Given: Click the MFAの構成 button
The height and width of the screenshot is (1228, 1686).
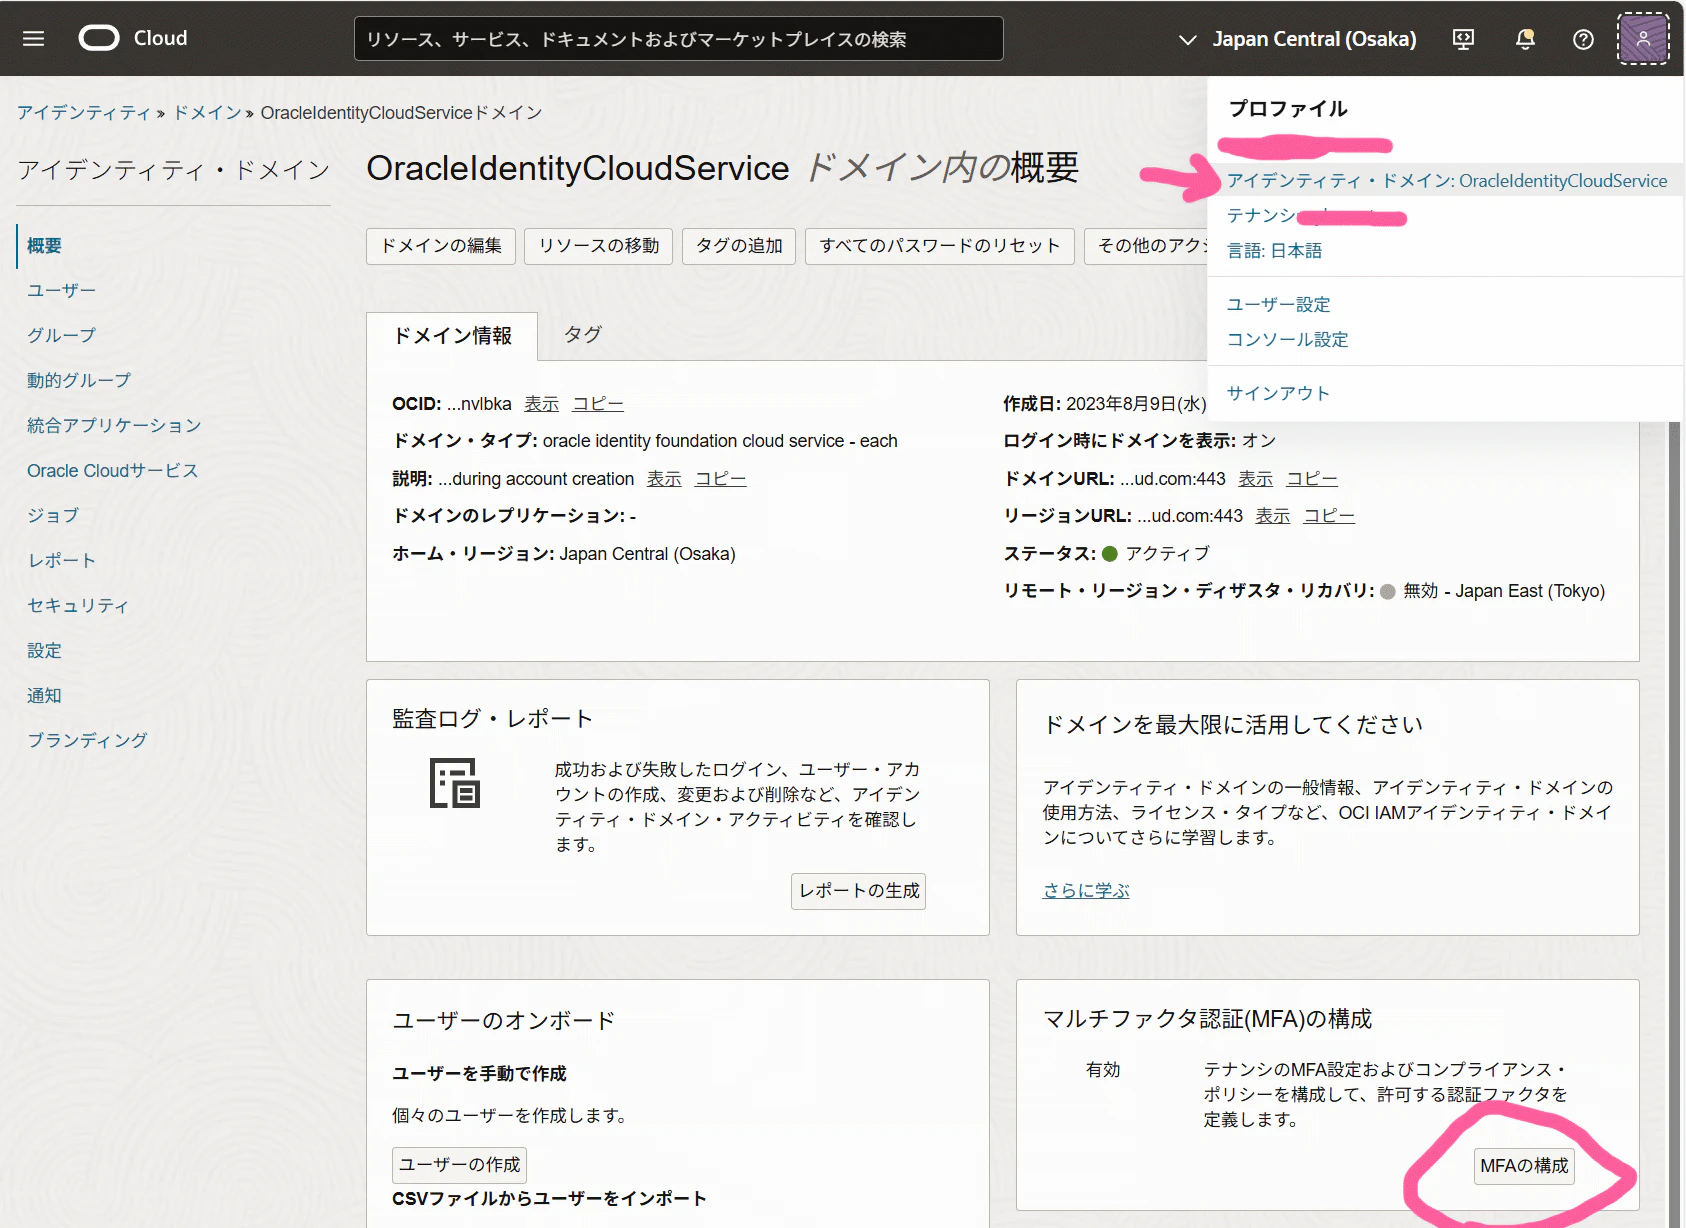Looking at the screenshot, I should pyautogui.click(x=1524, y=1166).
